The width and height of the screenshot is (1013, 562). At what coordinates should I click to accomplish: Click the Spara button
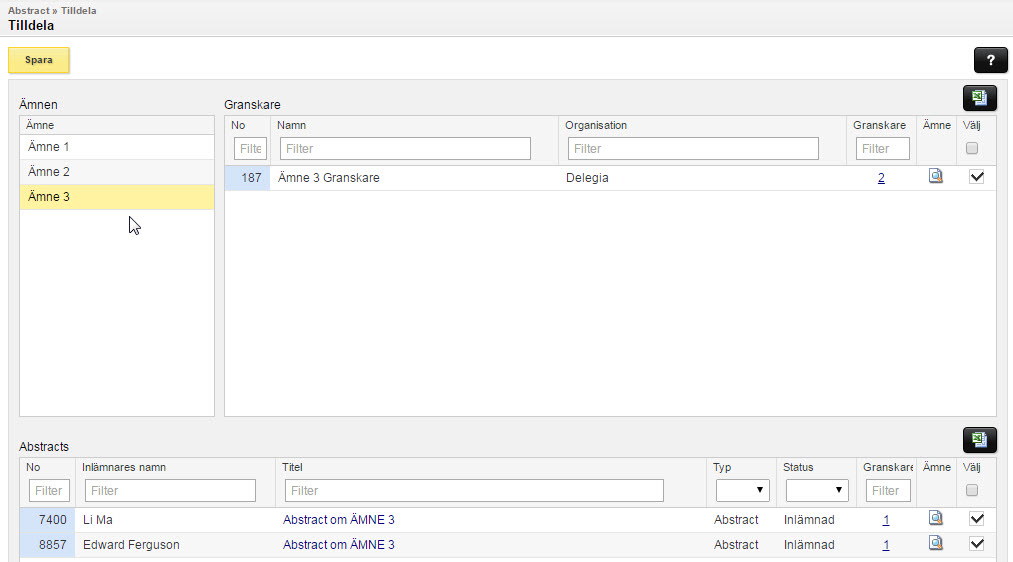click(39, 60)
